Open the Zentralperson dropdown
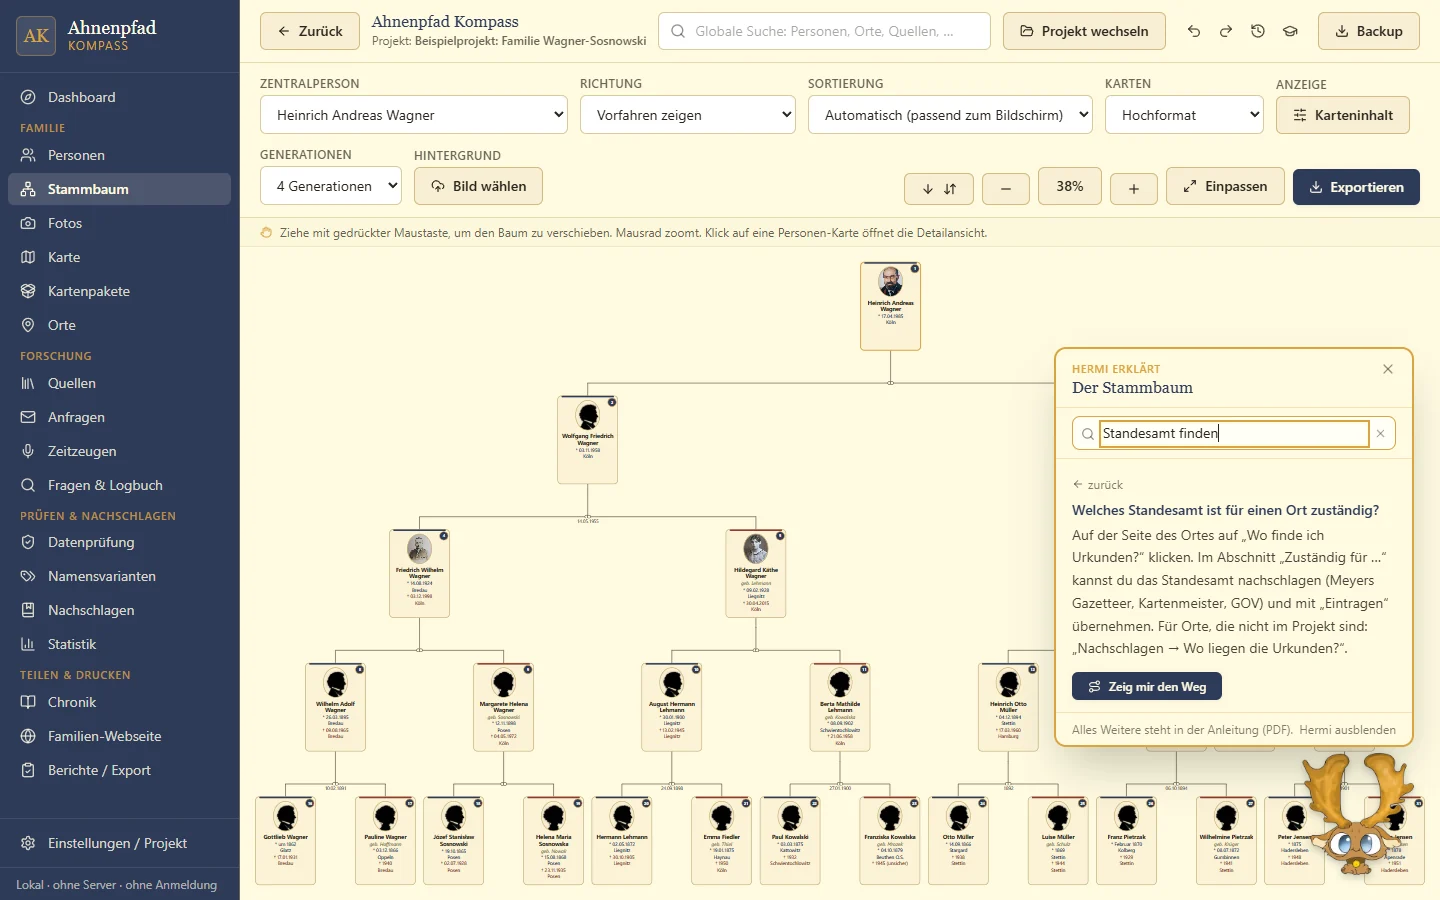Screen dimensions: 1440x900 point(414,115)
